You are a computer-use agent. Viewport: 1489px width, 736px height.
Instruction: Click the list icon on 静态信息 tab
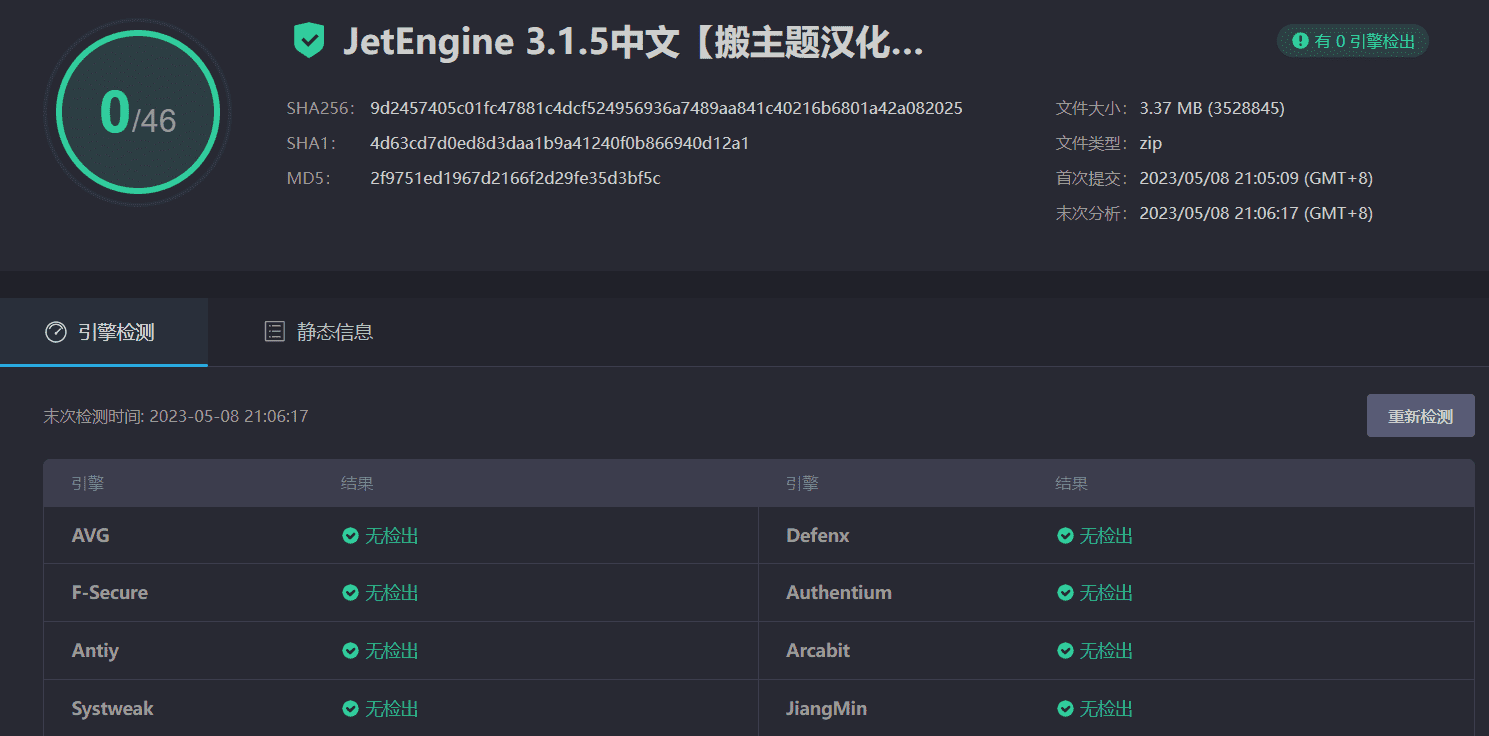click(274, 332)
